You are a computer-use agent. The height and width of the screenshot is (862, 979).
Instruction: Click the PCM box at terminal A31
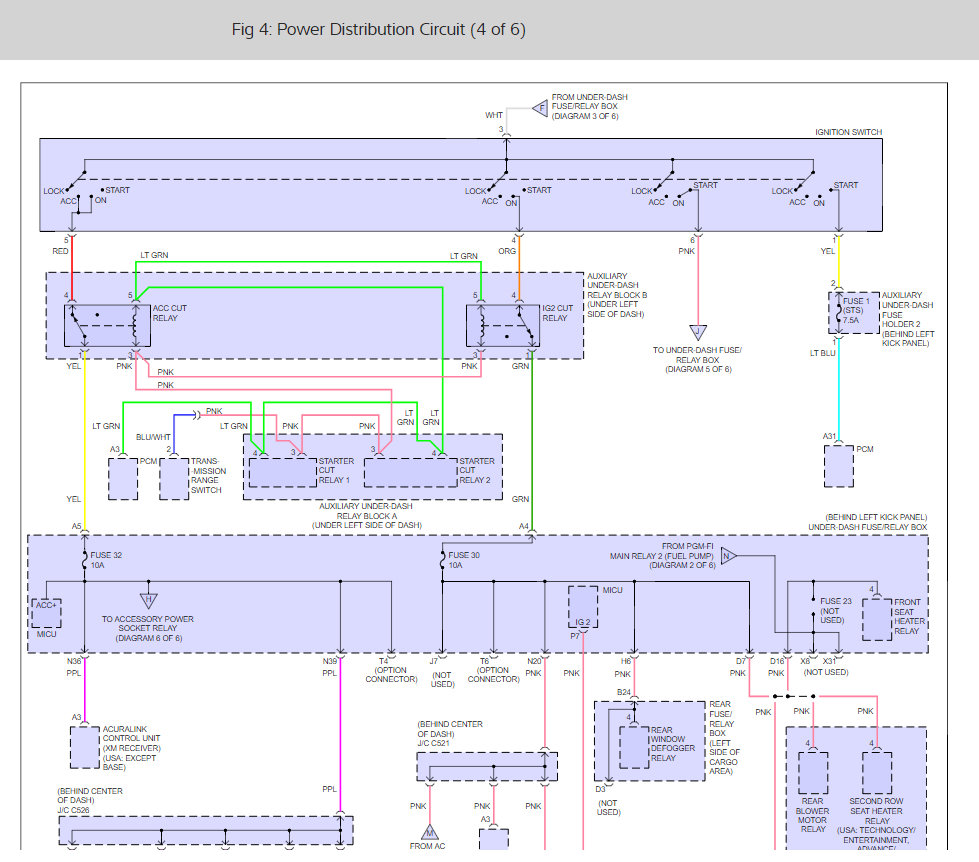[x=838, y=466]
